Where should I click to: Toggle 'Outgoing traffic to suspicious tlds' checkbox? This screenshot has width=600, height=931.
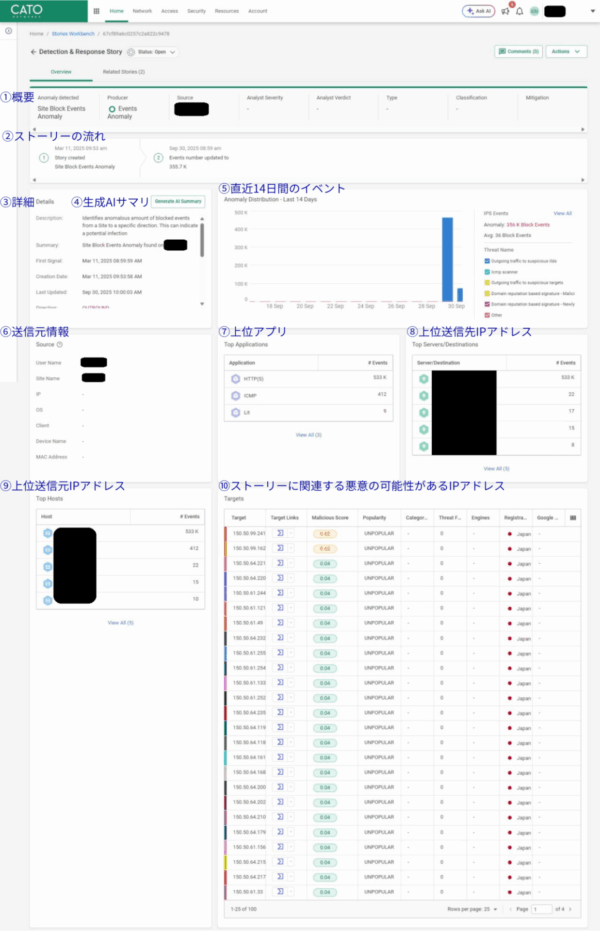(486, 261)
